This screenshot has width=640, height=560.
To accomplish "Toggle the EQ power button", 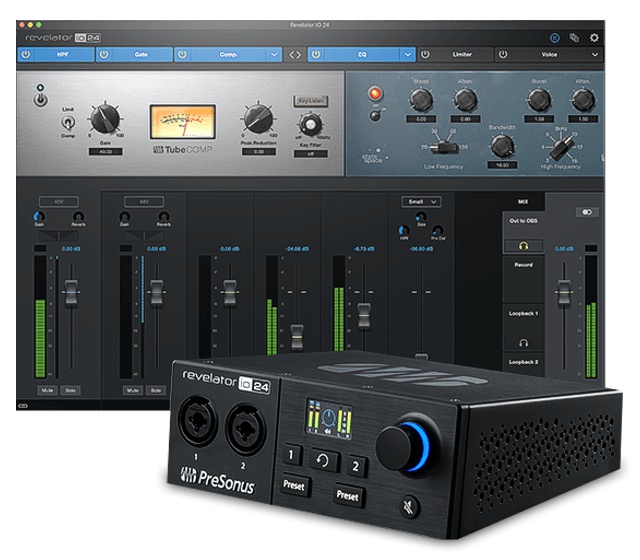I will click(x=316, y=54).
